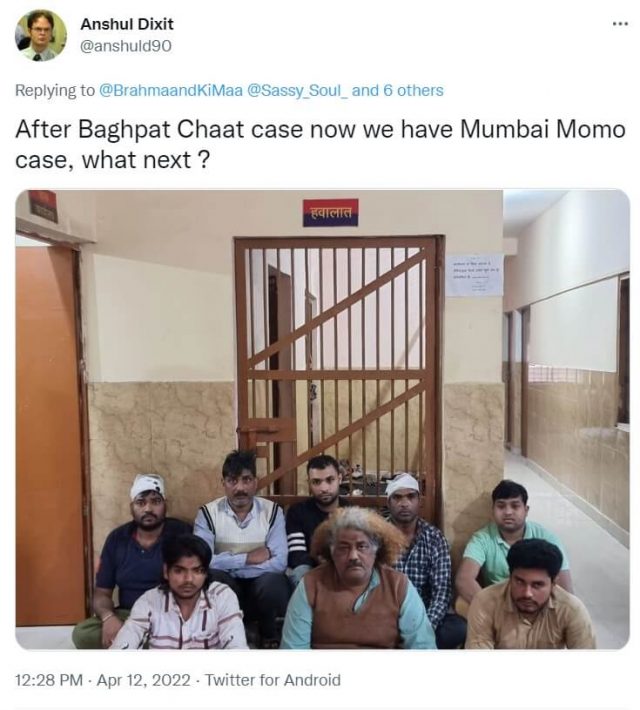Image resolution: width=640 pixels, height=710 pixels.
Task: Click the display name Anshul Dixit
Action: tap(127, 24)
